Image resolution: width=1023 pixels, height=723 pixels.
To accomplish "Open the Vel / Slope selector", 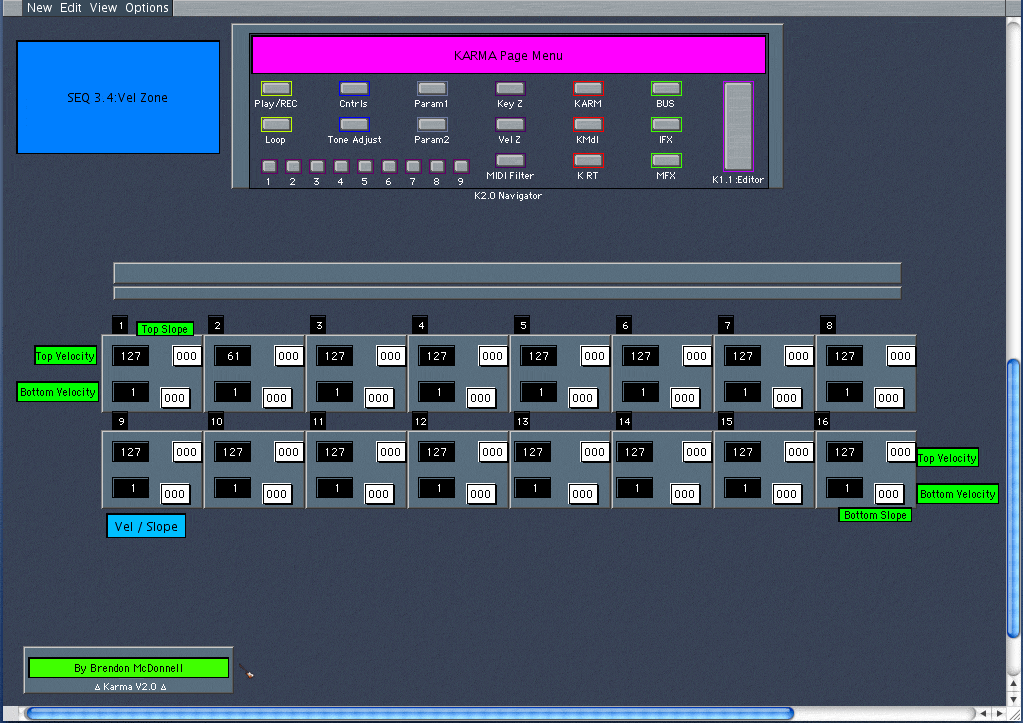I will [x=146, y=526].
